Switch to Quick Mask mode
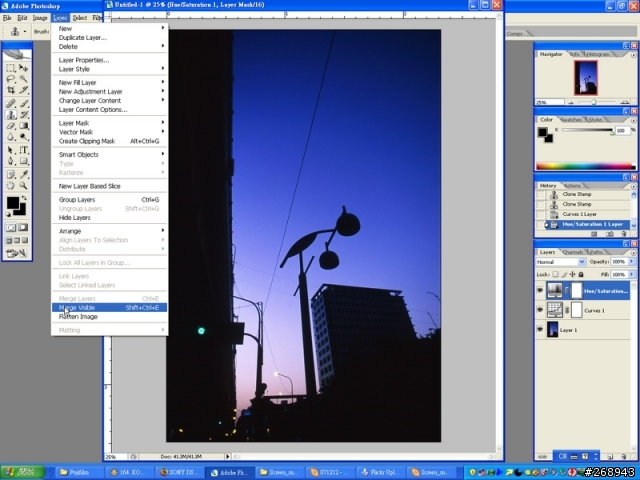Image resolution: width=640 pixels, height=480 pixels. (x=23, y=227)
